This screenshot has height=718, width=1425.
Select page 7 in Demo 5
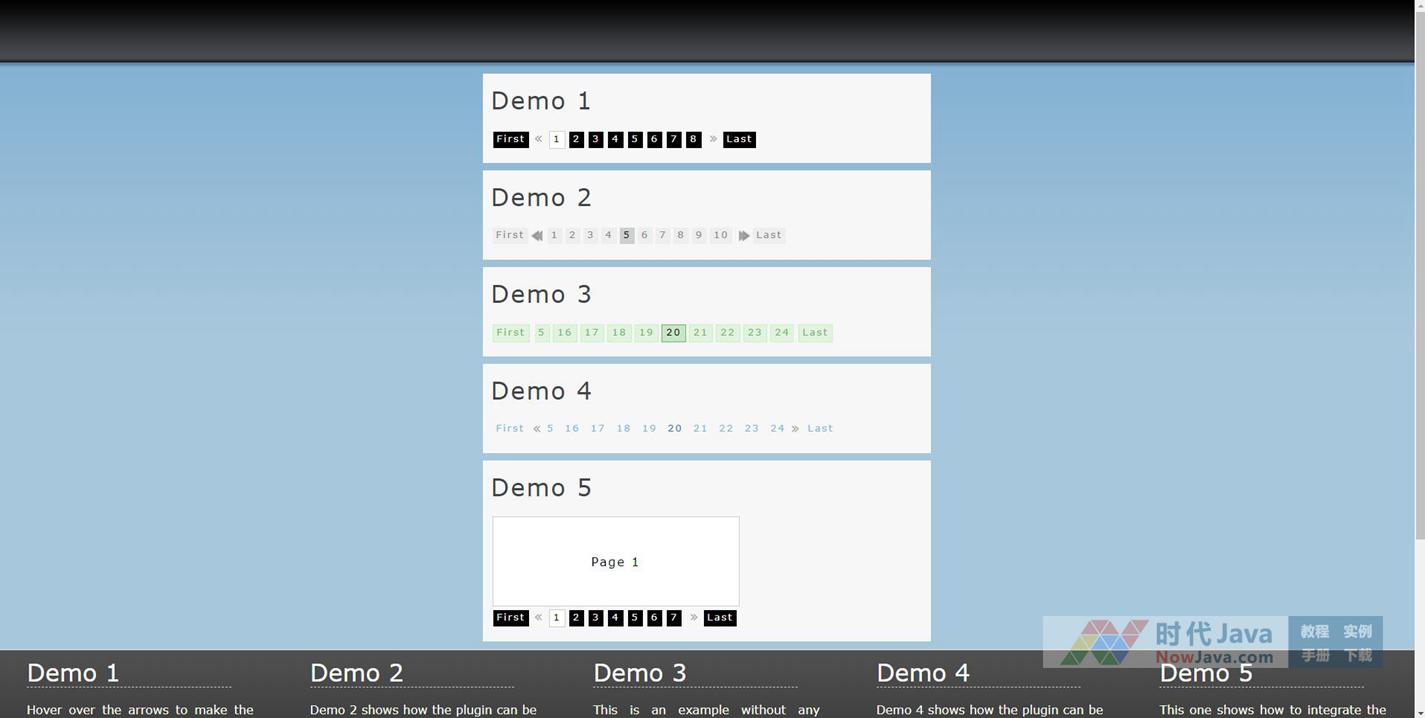[x=674, y=618]
